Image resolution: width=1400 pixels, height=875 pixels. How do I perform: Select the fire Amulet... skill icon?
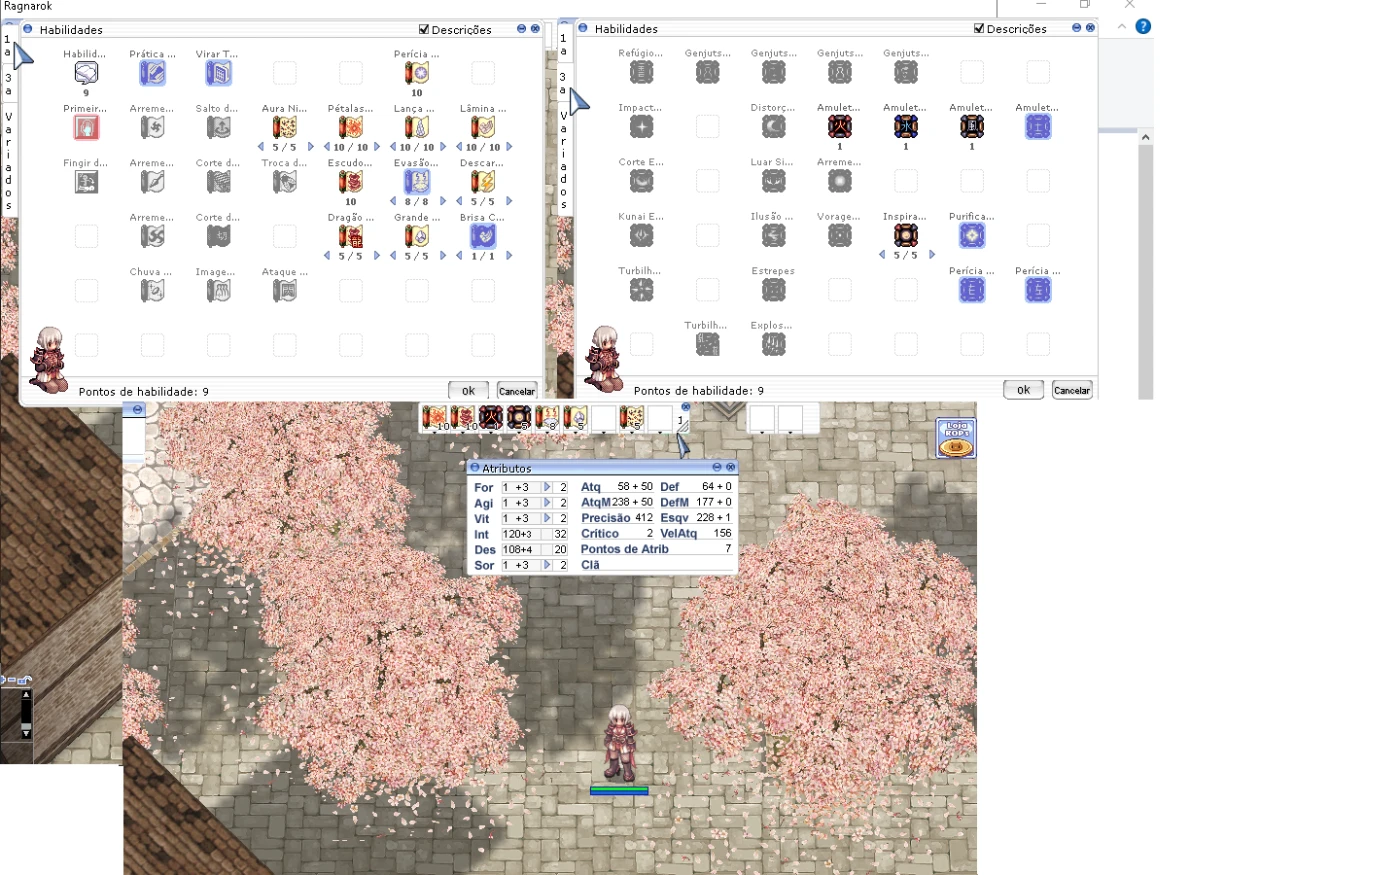839,126
